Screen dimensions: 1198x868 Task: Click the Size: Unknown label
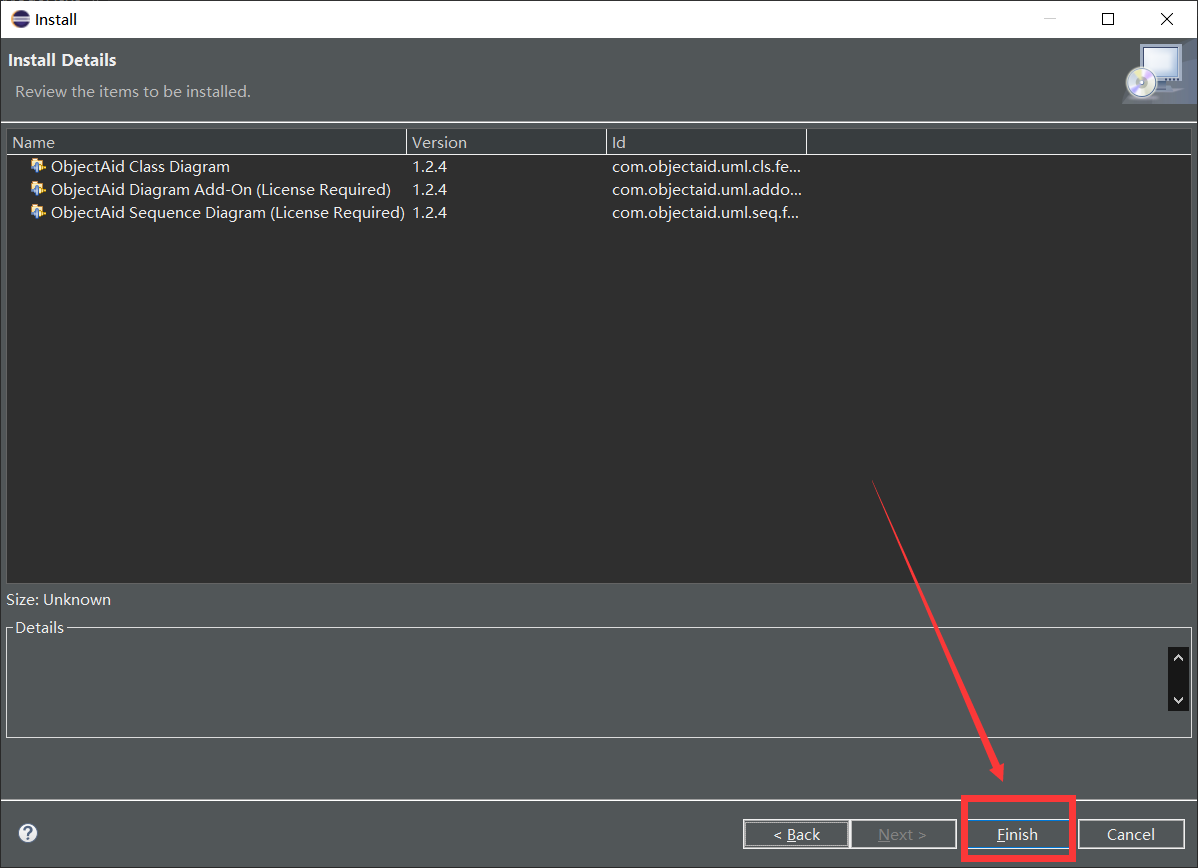click(59, 600)
